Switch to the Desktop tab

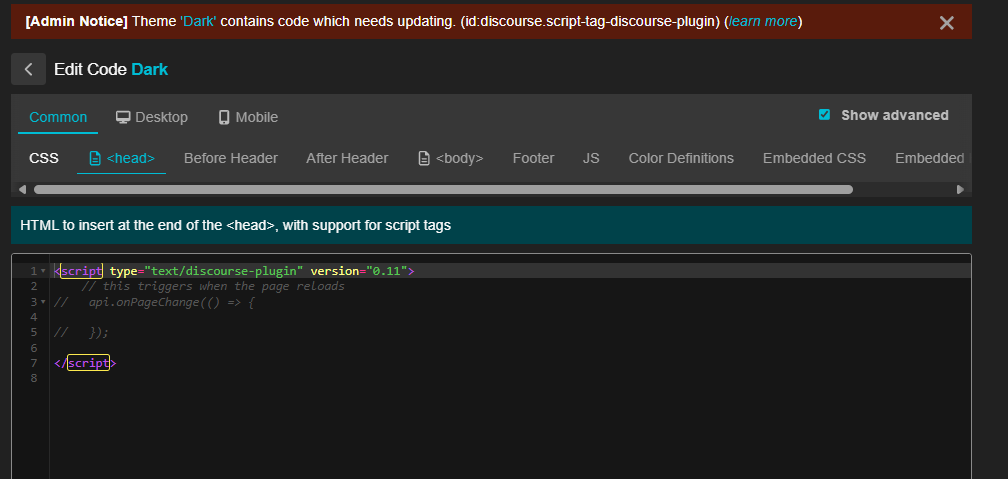point(152,117)
